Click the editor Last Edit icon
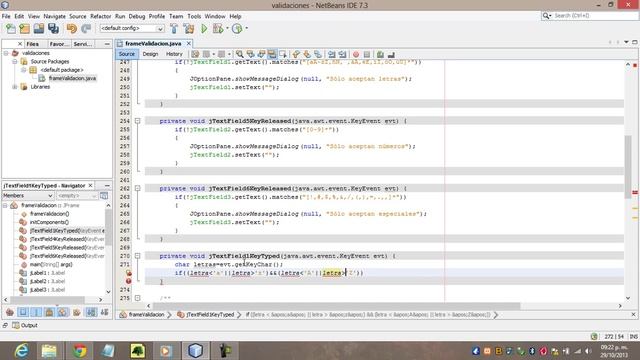The width and height of the screenshot is (640, 360). pos(195,54)
